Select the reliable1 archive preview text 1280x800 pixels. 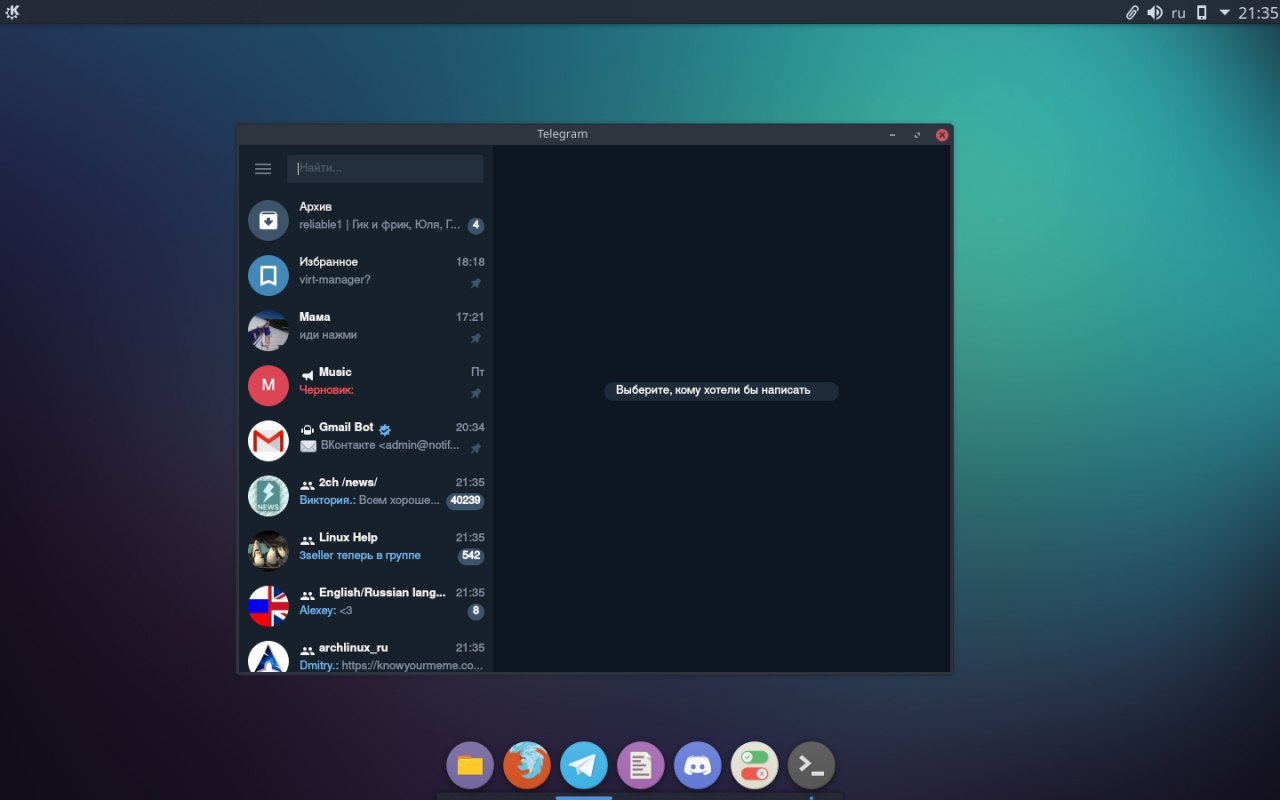(380, 225)
